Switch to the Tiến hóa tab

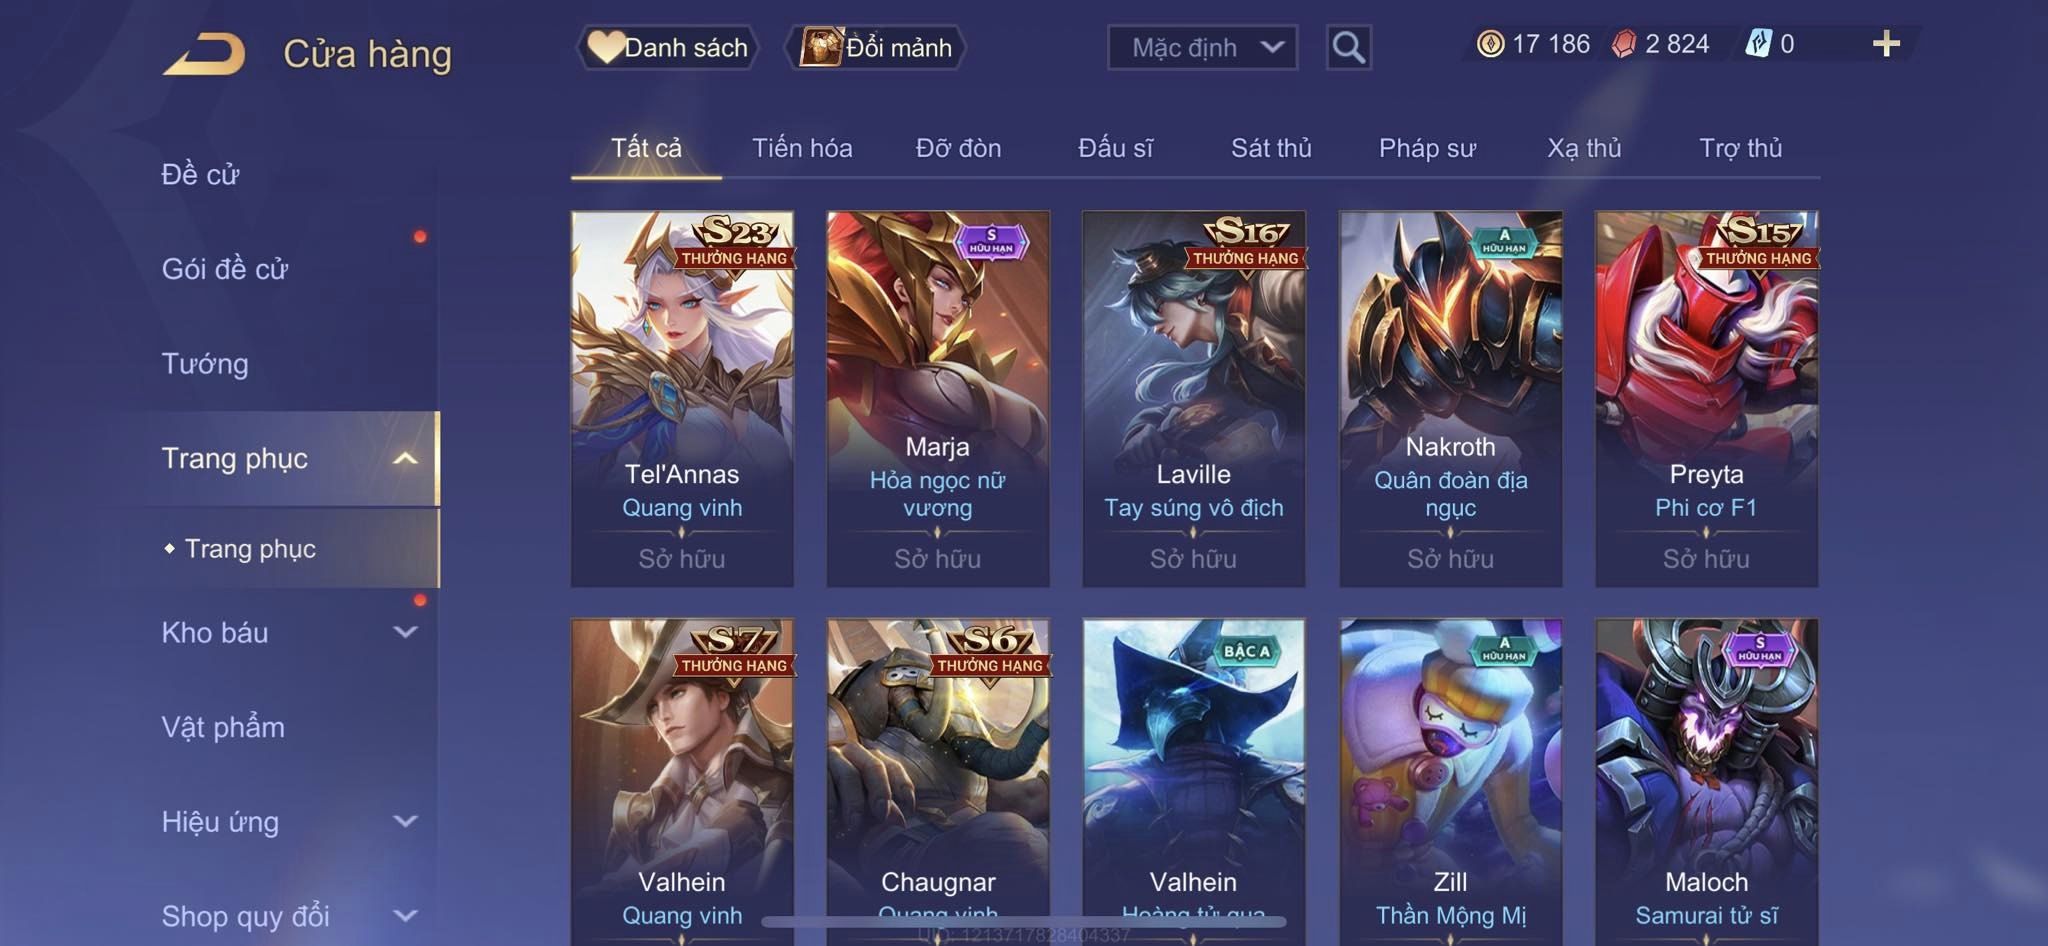802,148
